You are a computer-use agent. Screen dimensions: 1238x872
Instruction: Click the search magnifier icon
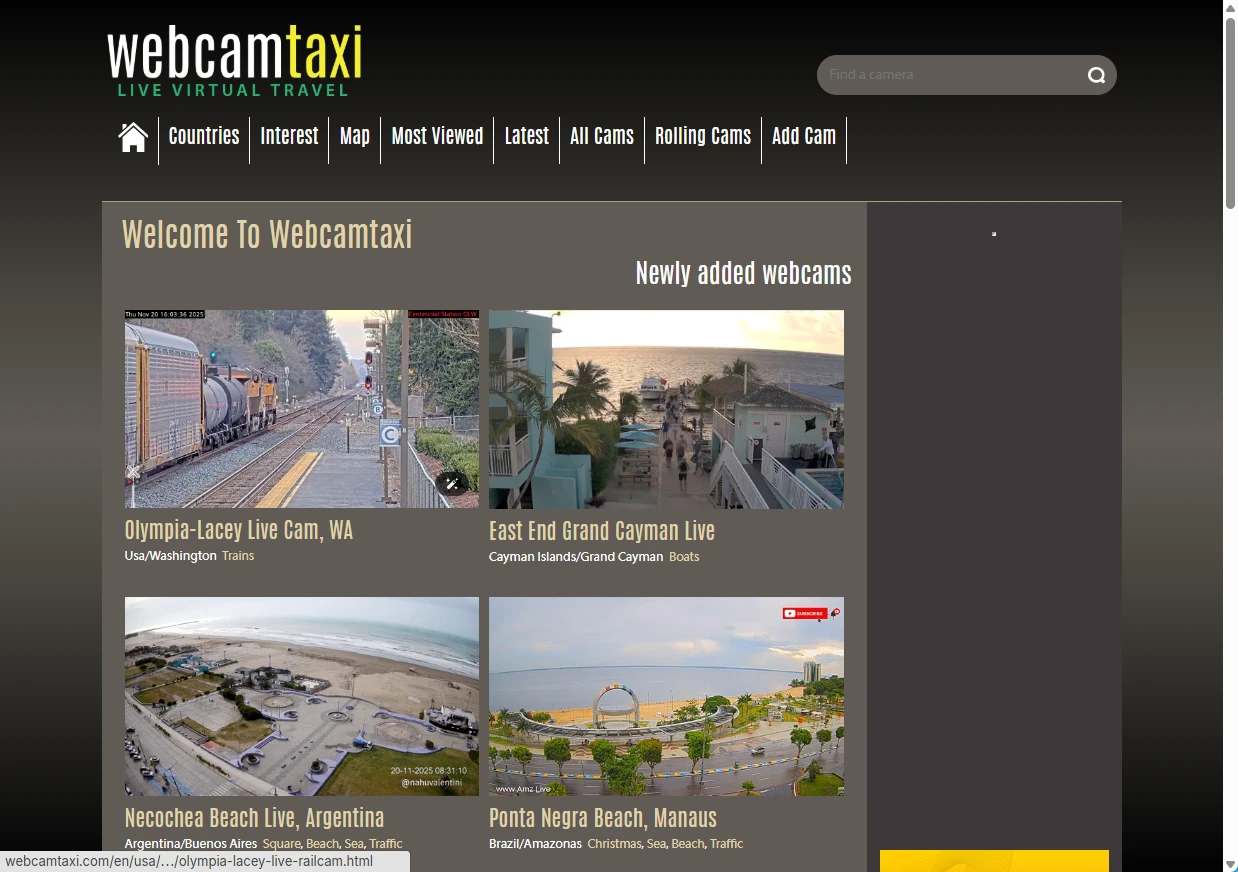pyautogui.click(x=1096, y=75)
